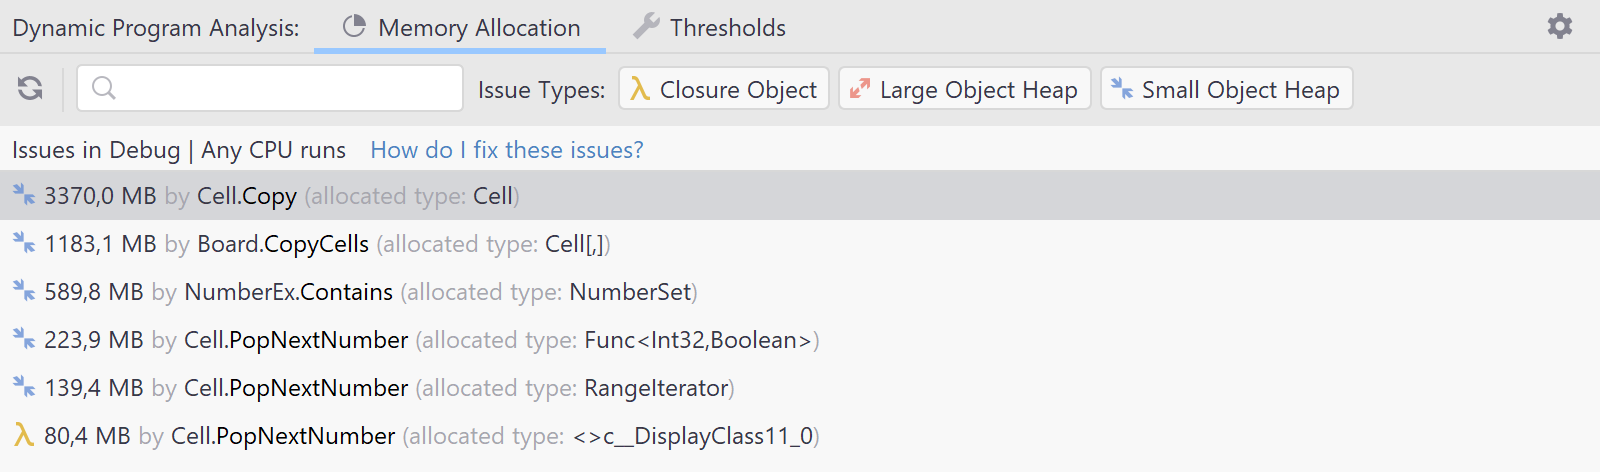Select the 80,4 MB DisplayClass11_0 issue

(800, 435)
